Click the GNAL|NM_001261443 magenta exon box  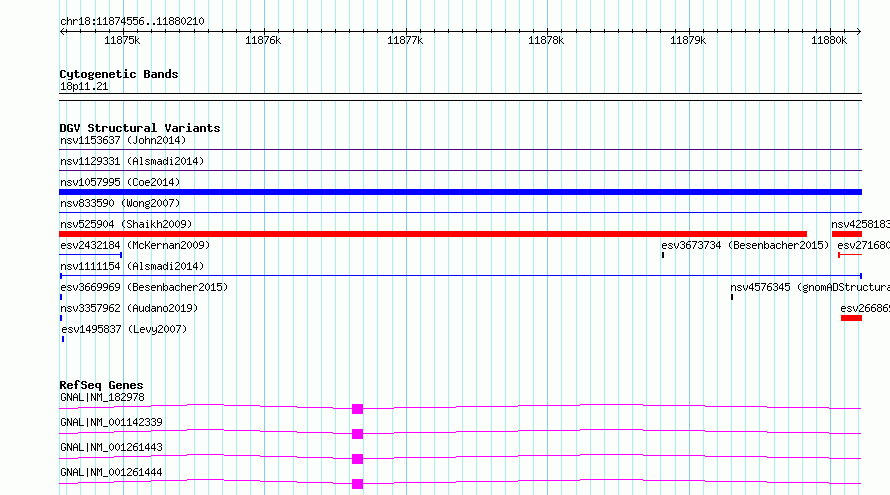358,459
